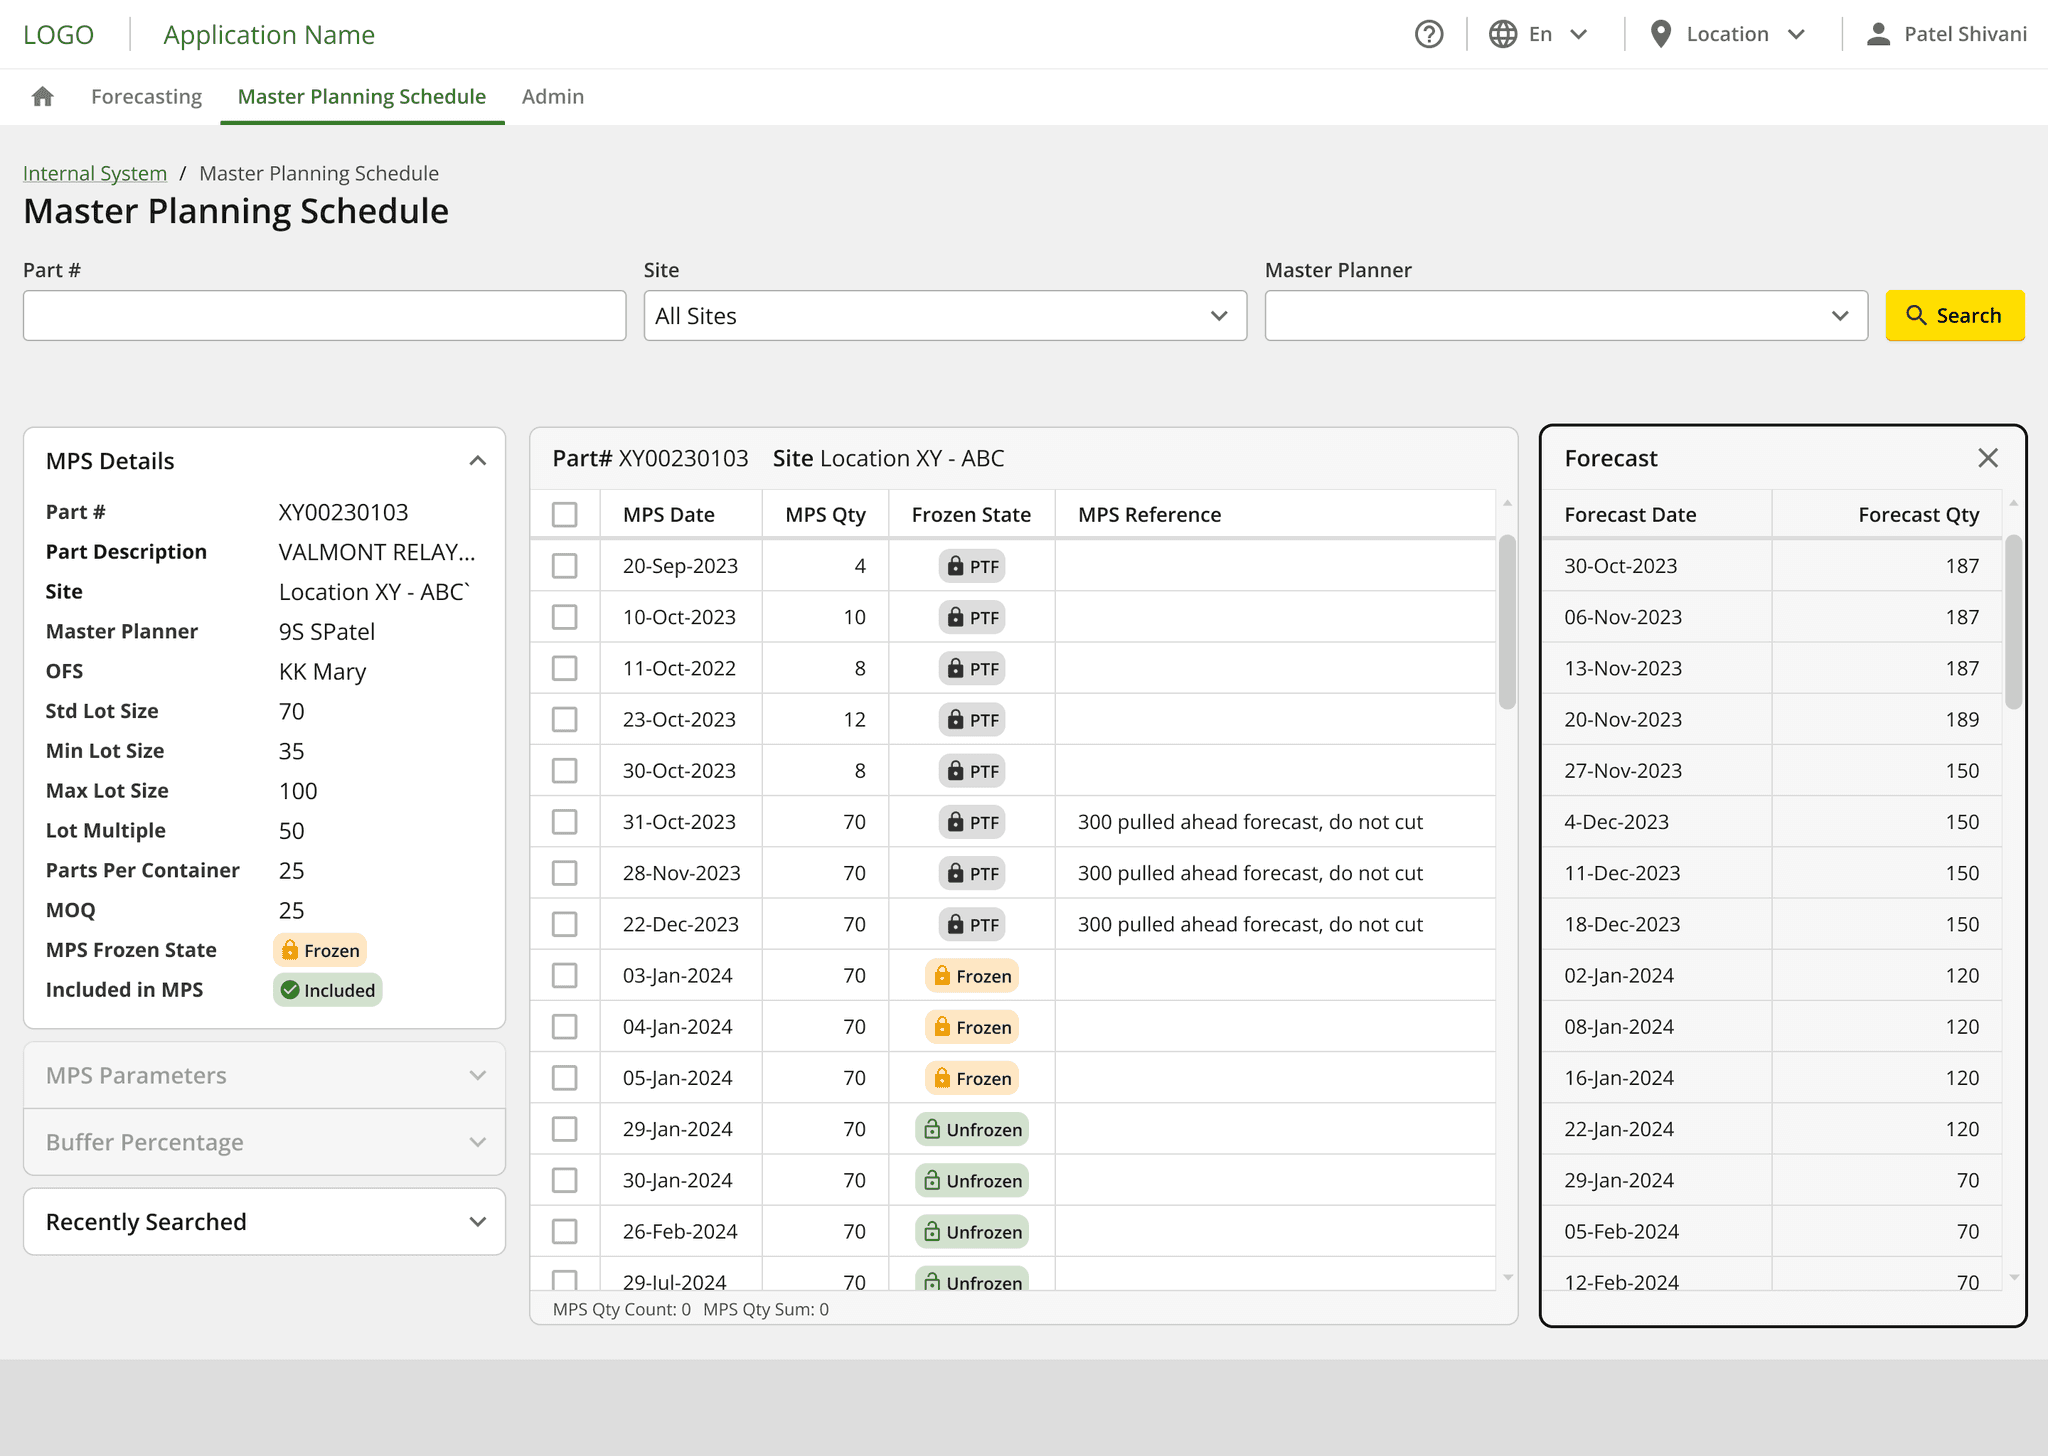
Task: Click the yellow Search button
Action: click(1954, 316)
